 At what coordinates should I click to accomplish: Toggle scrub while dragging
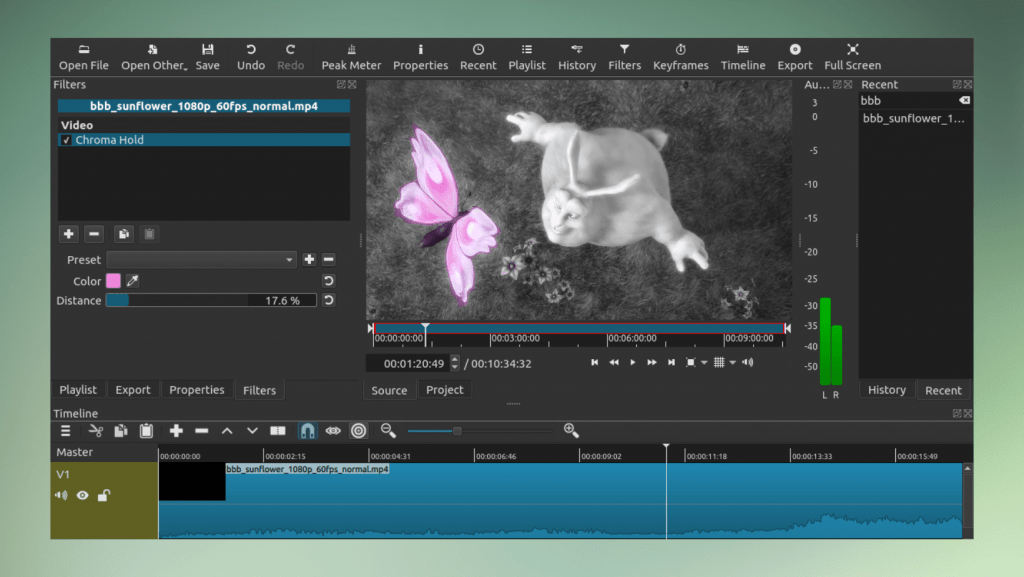[333, 431]
